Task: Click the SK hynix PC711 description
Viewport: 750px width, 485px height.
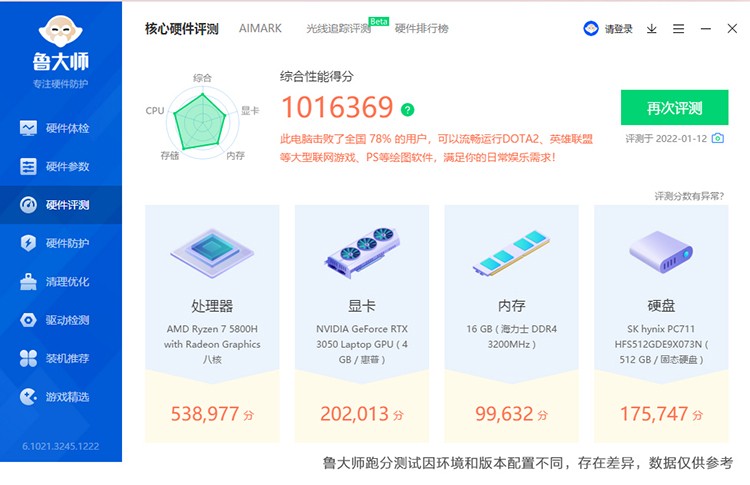Action: click(661, 344)
